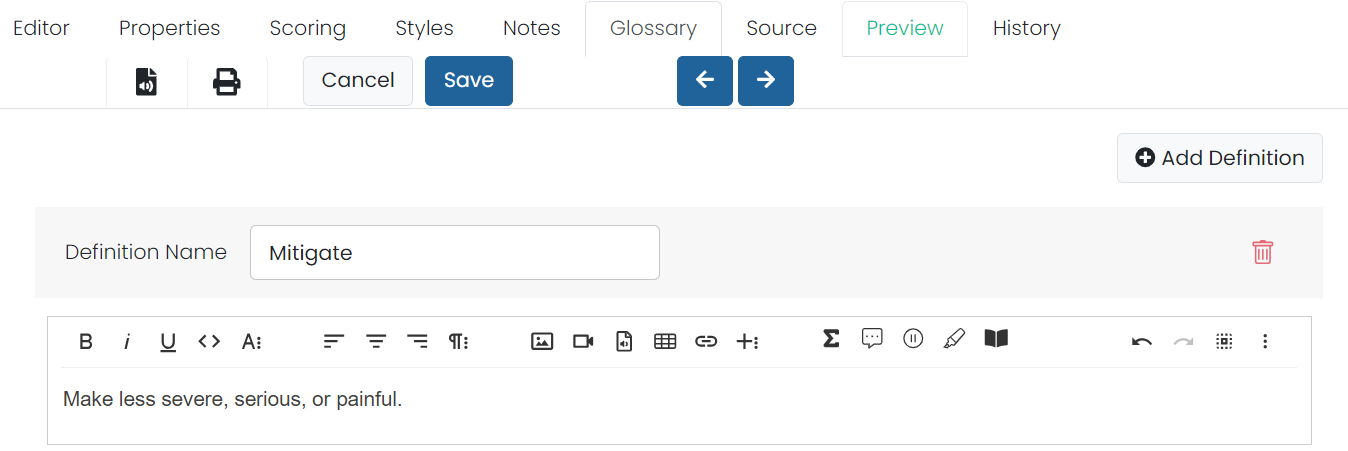Open the math formula sigma tool
The width and height of the screenshot is (1348, 451).
pyautogui.click(x=831, y=339)
